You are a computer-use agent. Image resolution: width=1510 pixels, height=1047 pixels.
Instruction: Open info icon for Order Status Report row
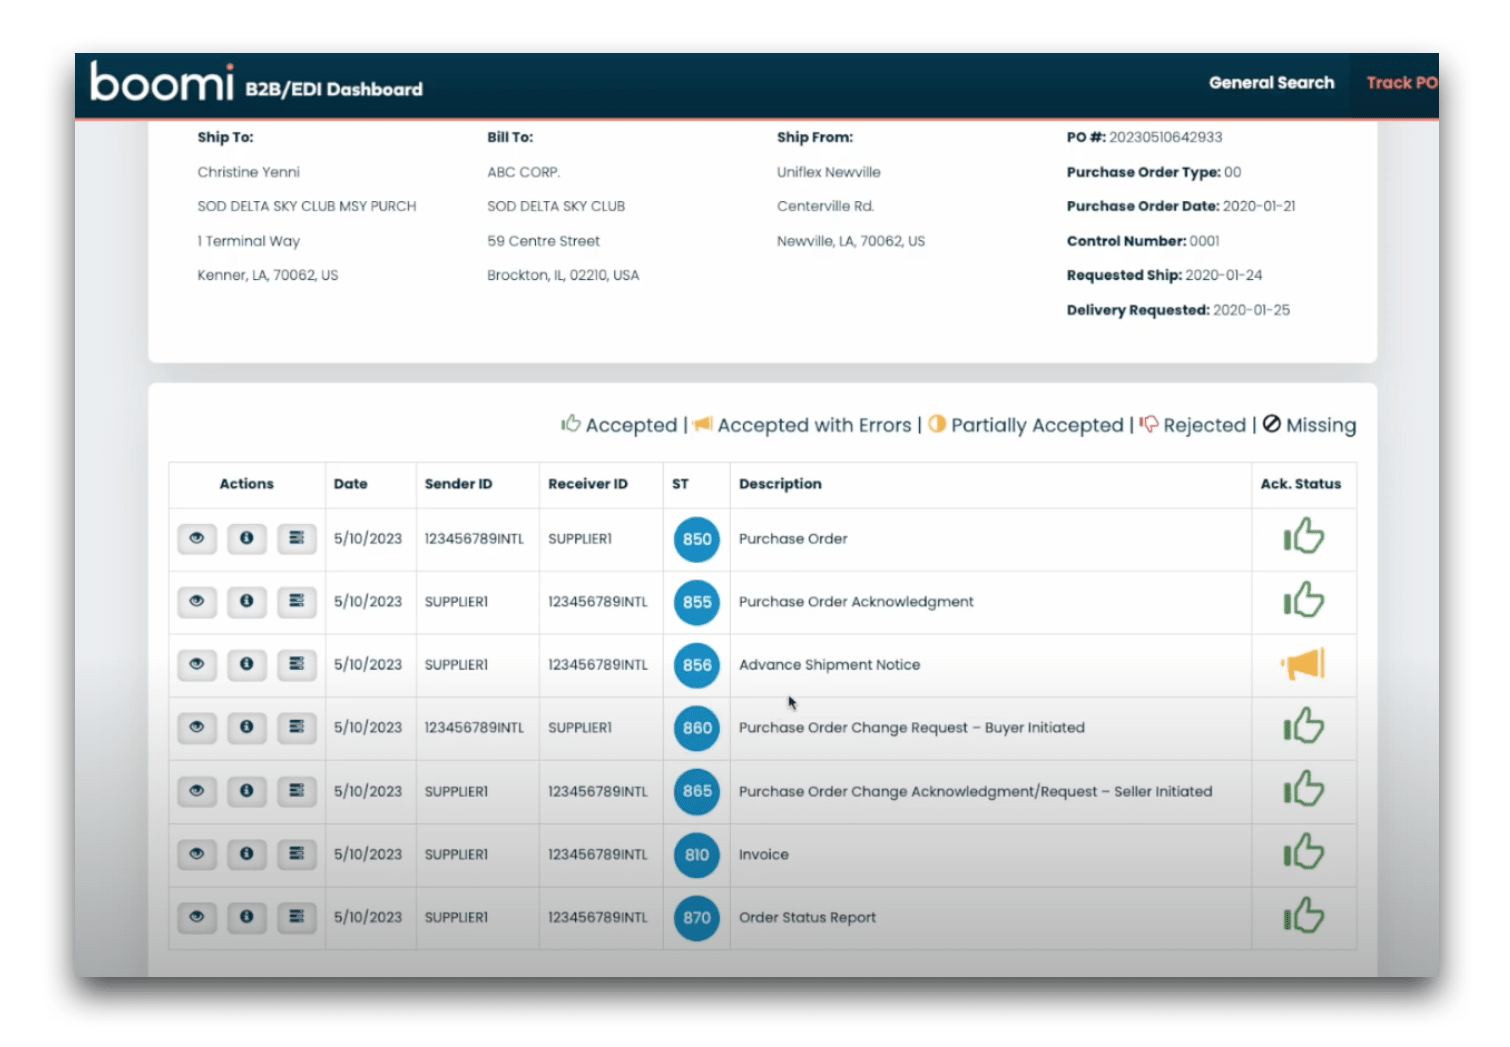pos(246,917)
